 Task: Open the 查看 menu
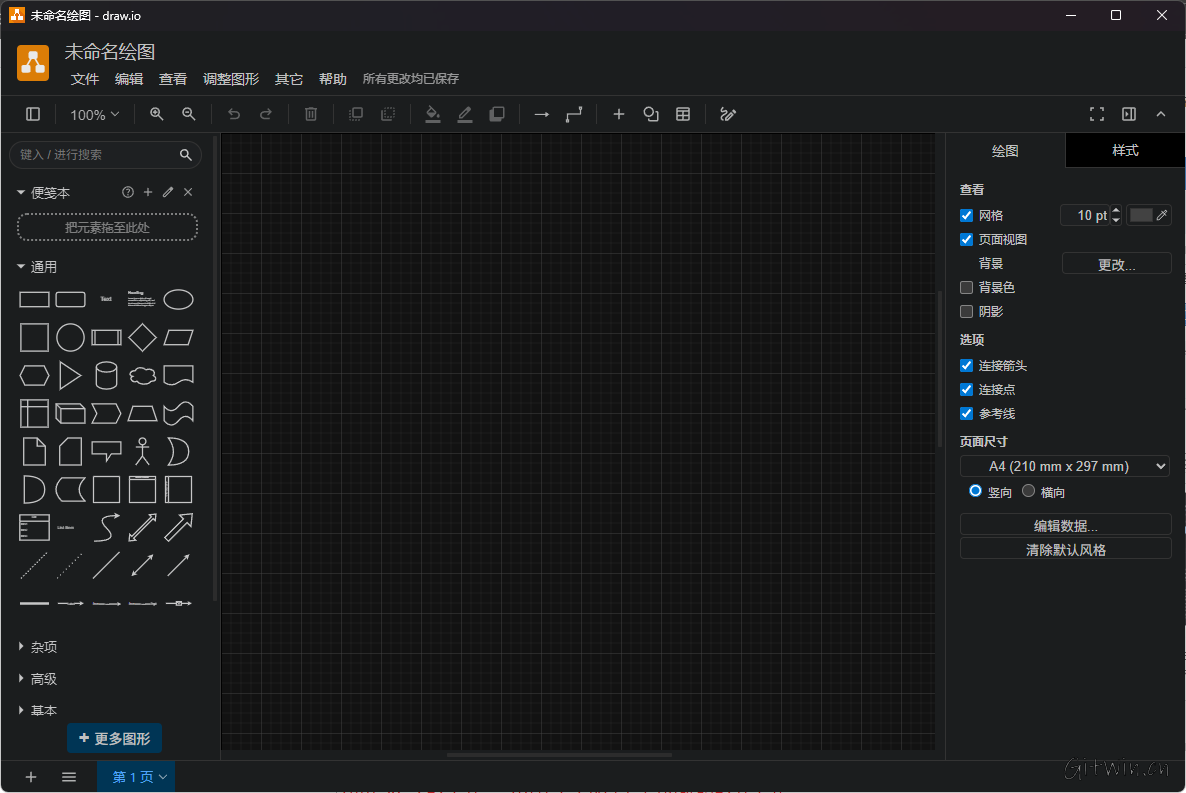(x=172, y=79)
